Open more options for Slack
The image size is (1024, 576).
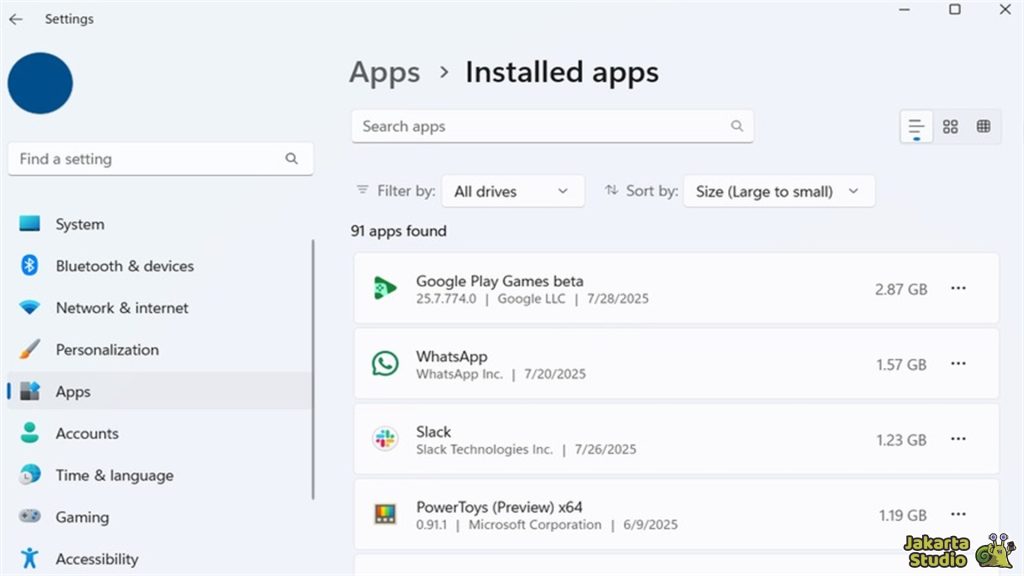[958, 439]
